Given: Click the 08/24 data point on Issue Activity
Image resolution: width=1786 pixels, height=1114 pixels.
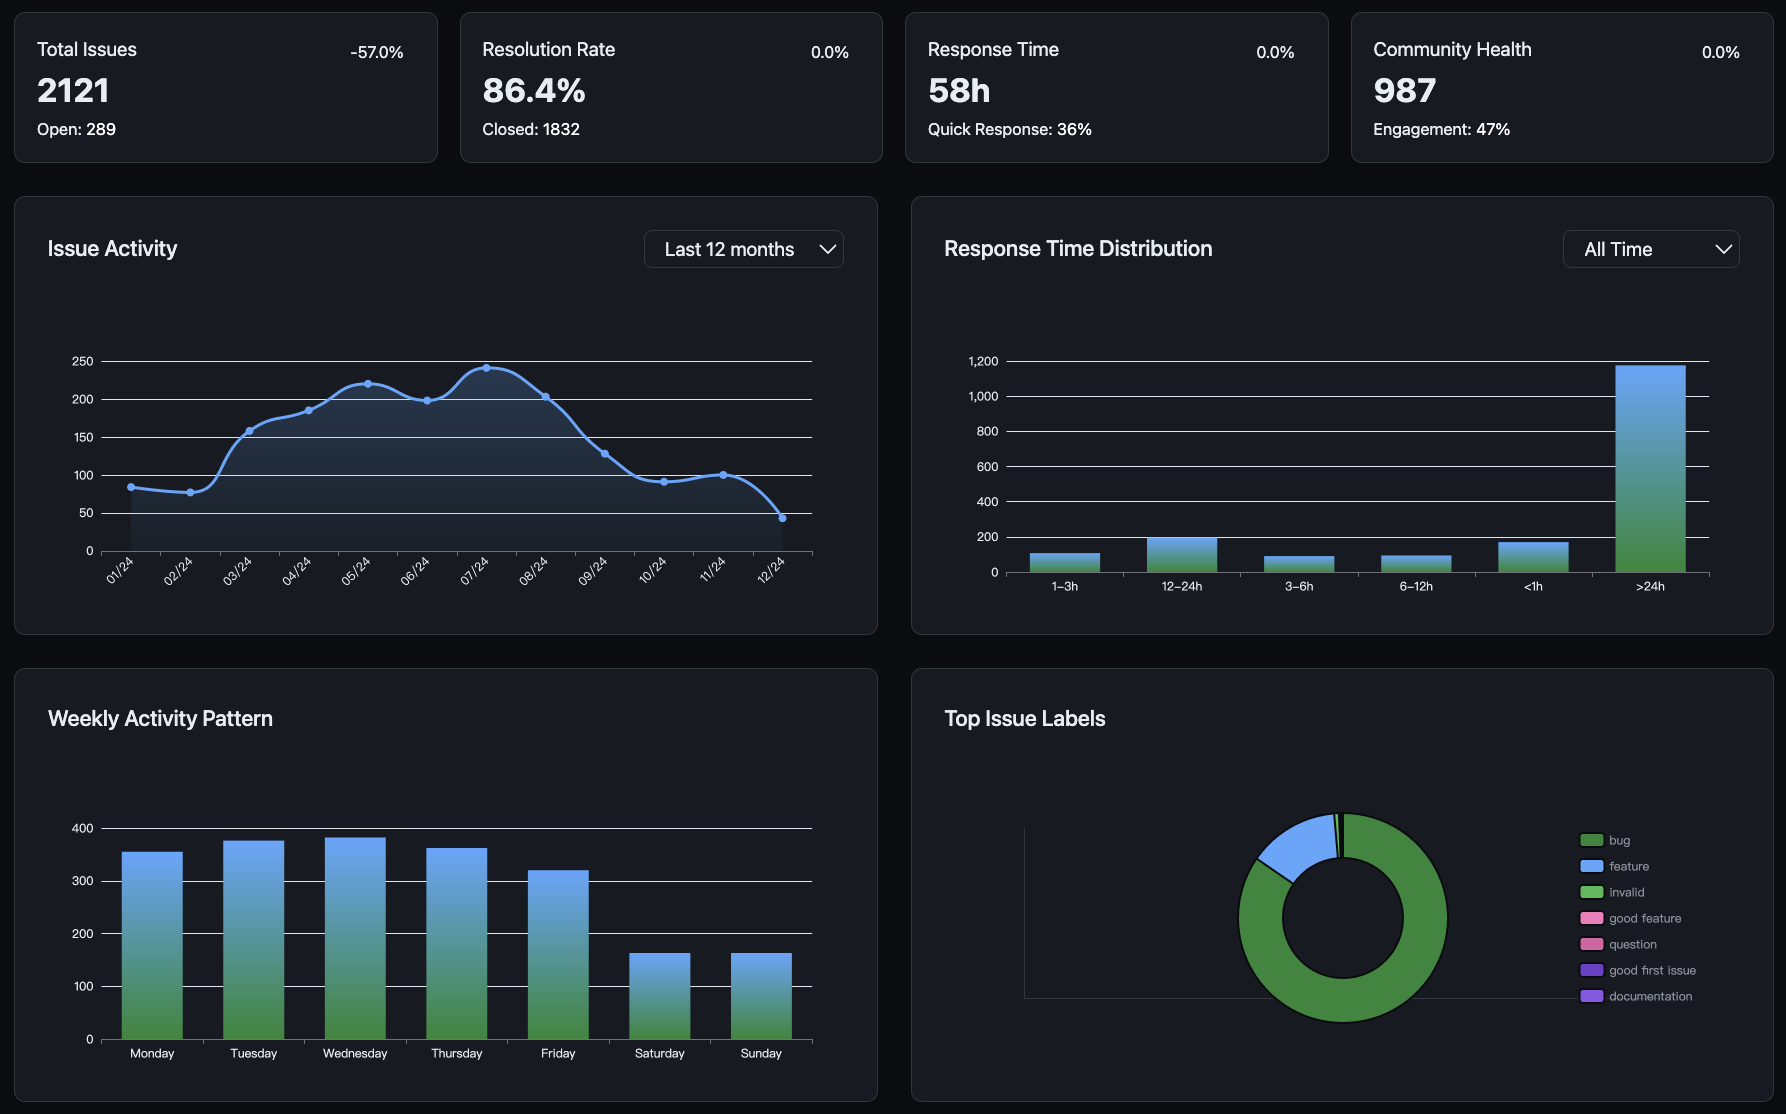Looking at the screenshot, I should click(545, 397).
